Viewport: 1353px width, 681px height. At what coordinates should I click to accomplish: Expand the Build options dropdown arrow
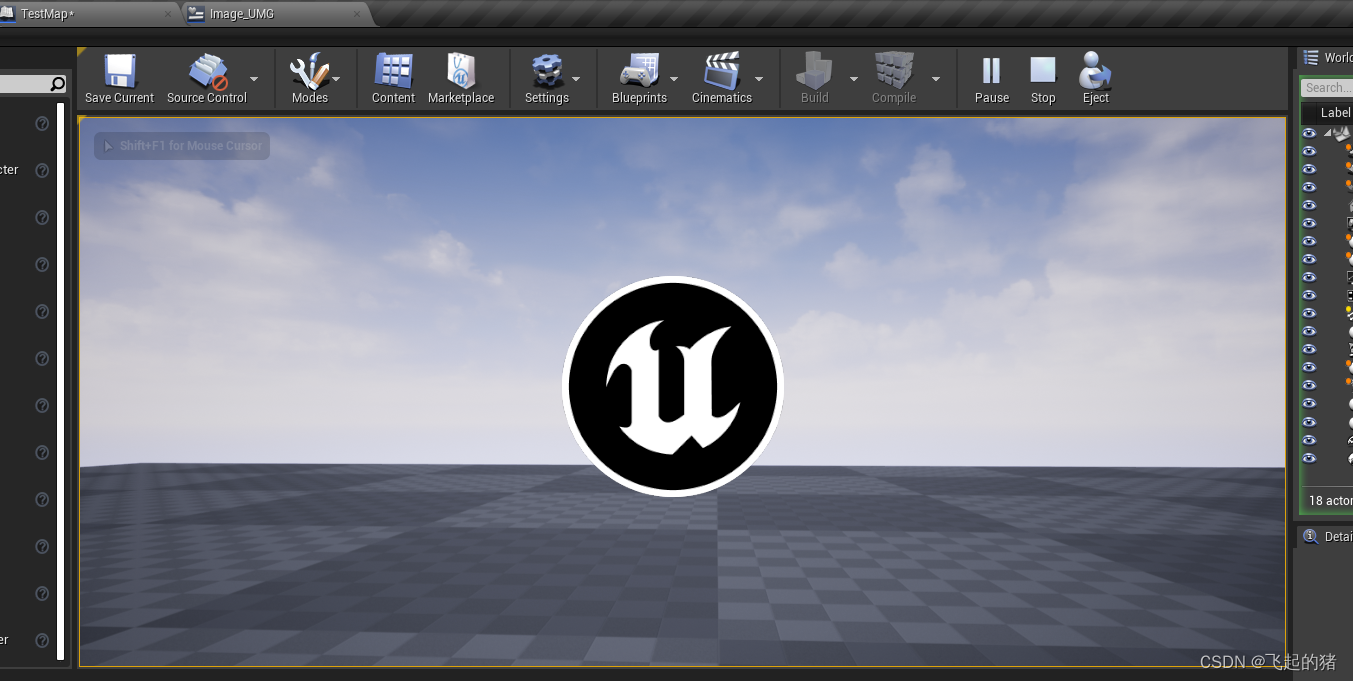[x=854, y=78]
